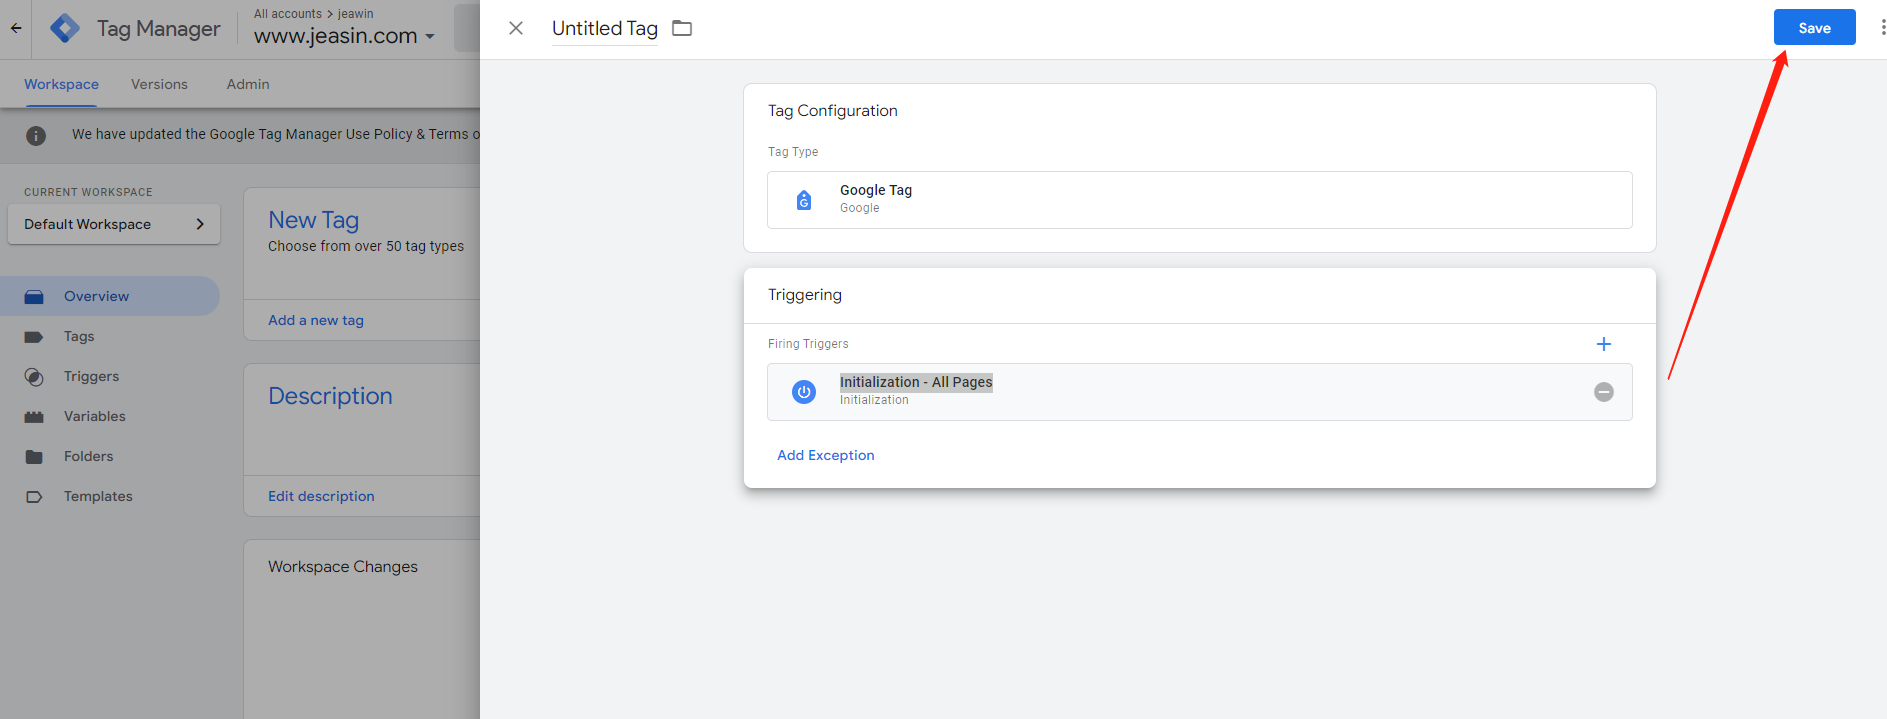Click the Triggering section heading
Viewport: 1887px width, 719px height.
click(x=805, y=295)
